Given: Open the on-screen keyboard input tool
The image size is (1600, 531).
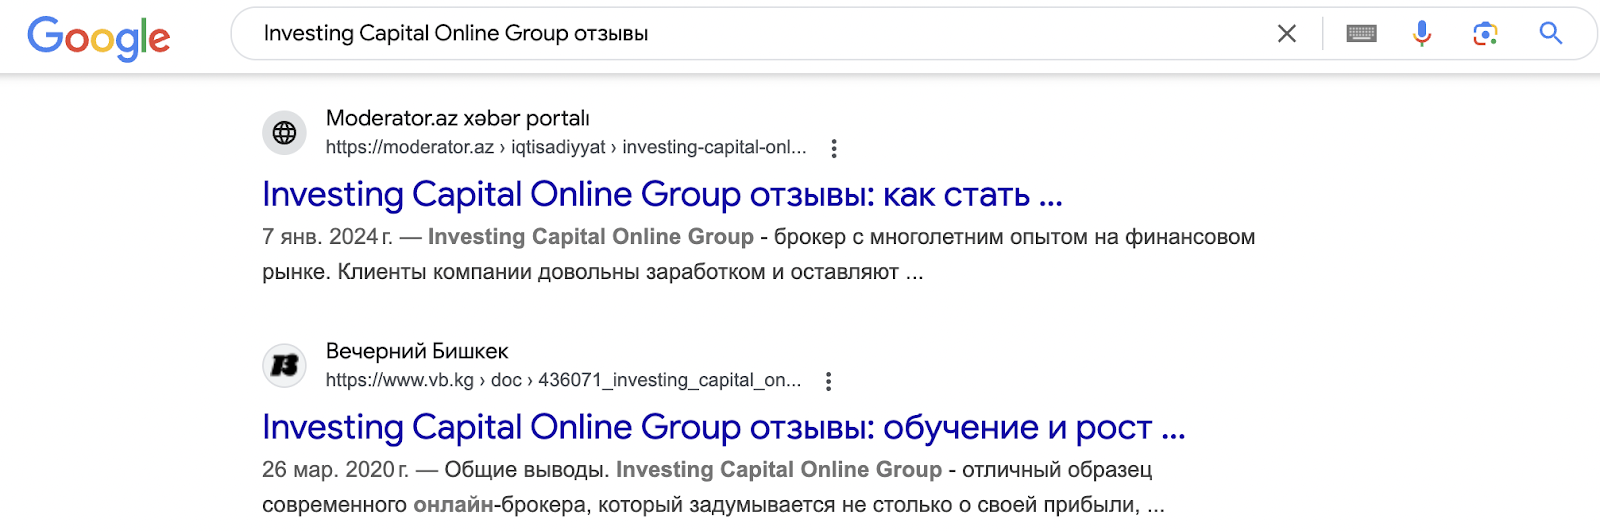Looking at the screenshot, I should pyautogui.click(x=1362, y=34).
